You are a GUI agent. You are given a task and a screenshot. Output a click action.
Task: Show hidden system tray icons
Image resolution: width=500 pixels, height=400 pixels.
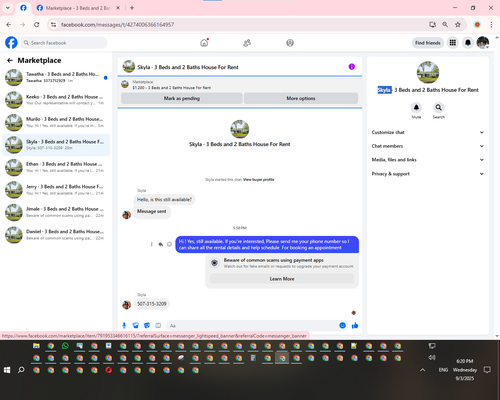click(423, 370)
